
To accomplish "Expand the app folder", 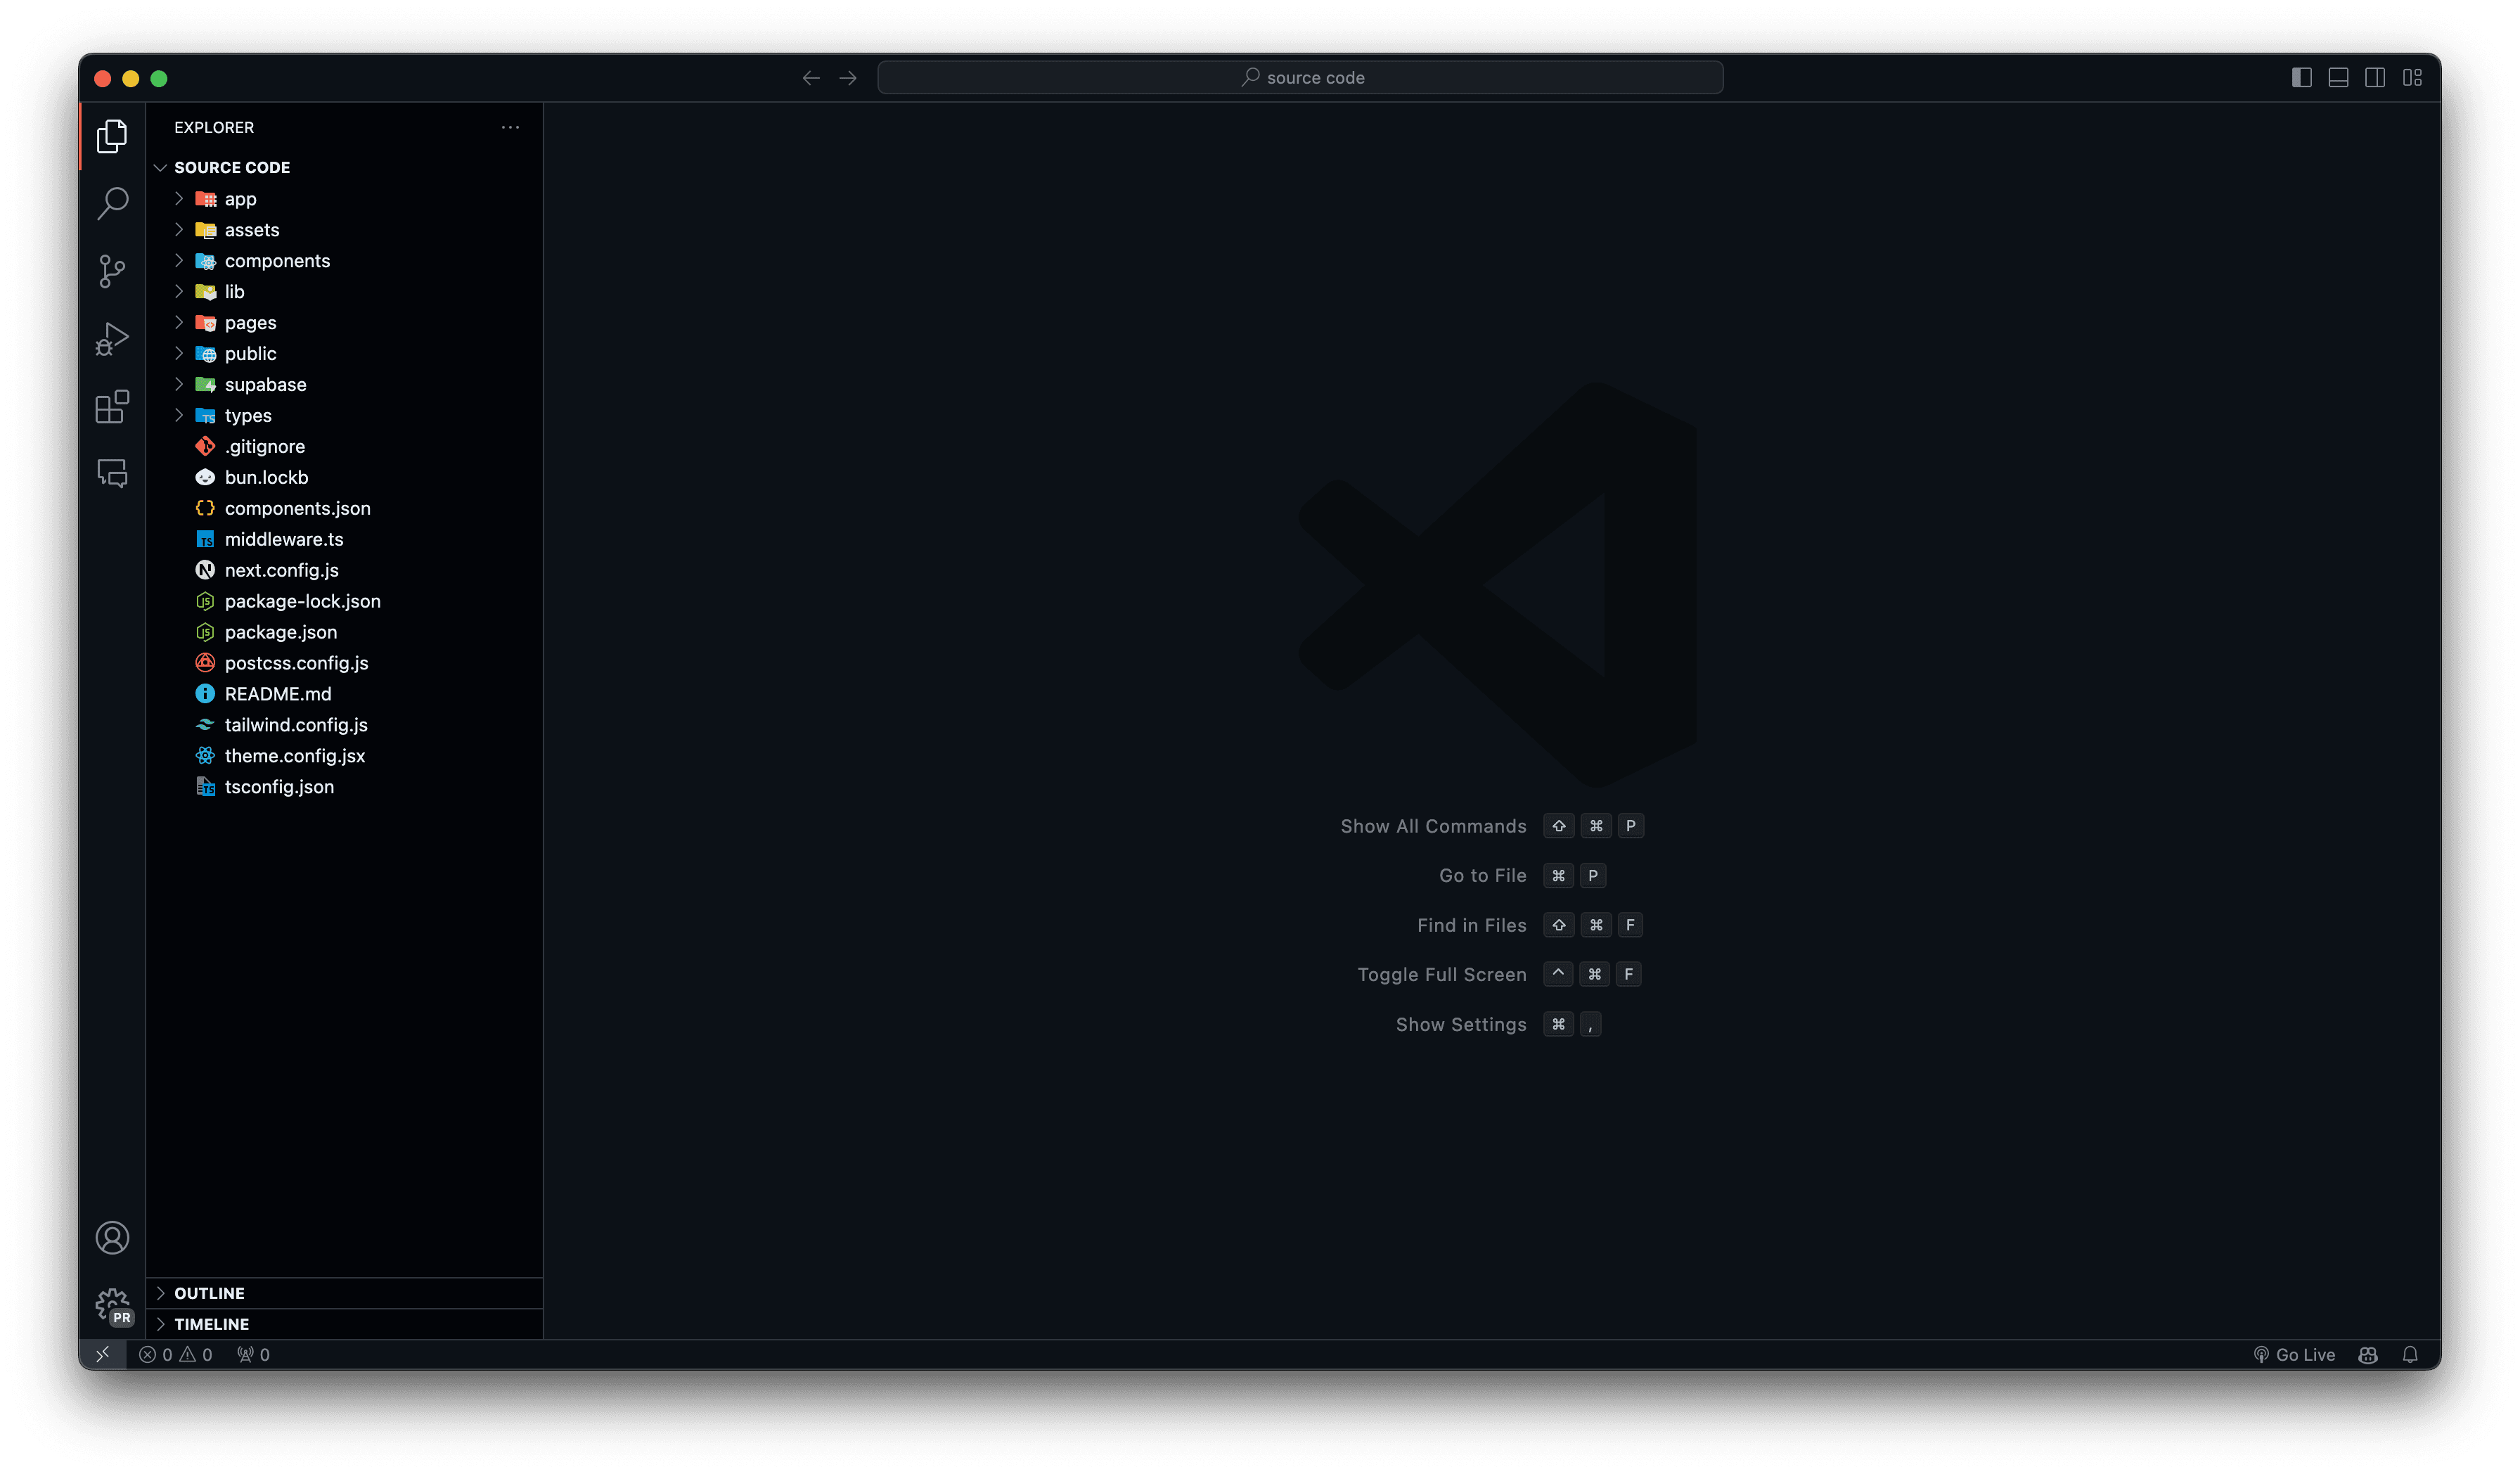I will coord(344,199).
